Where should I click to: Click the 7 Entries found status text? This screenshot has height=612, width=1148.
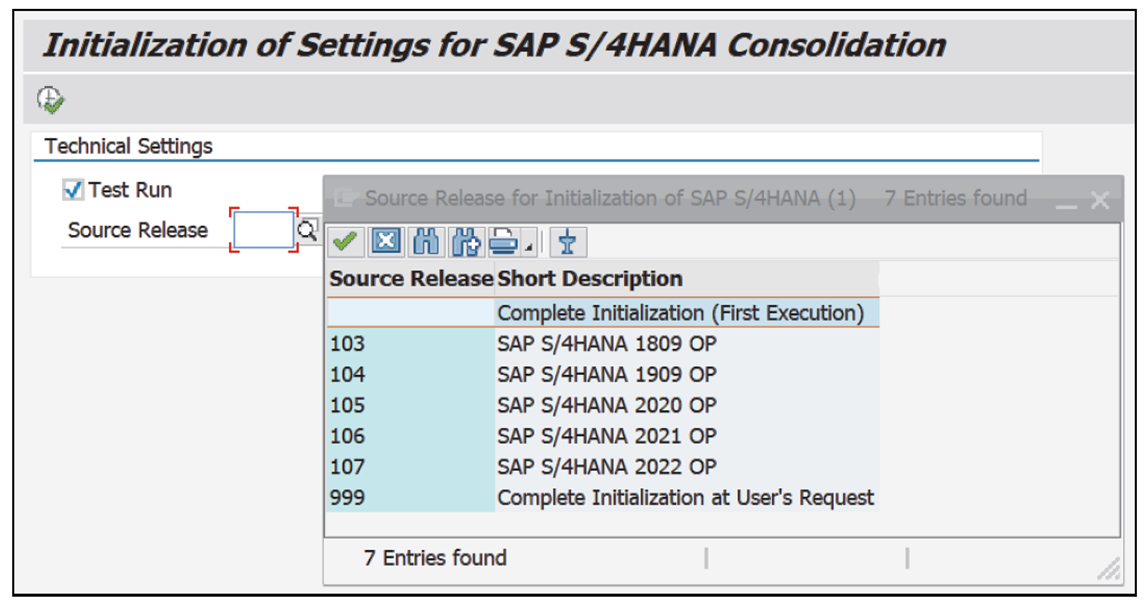(435, 558)
